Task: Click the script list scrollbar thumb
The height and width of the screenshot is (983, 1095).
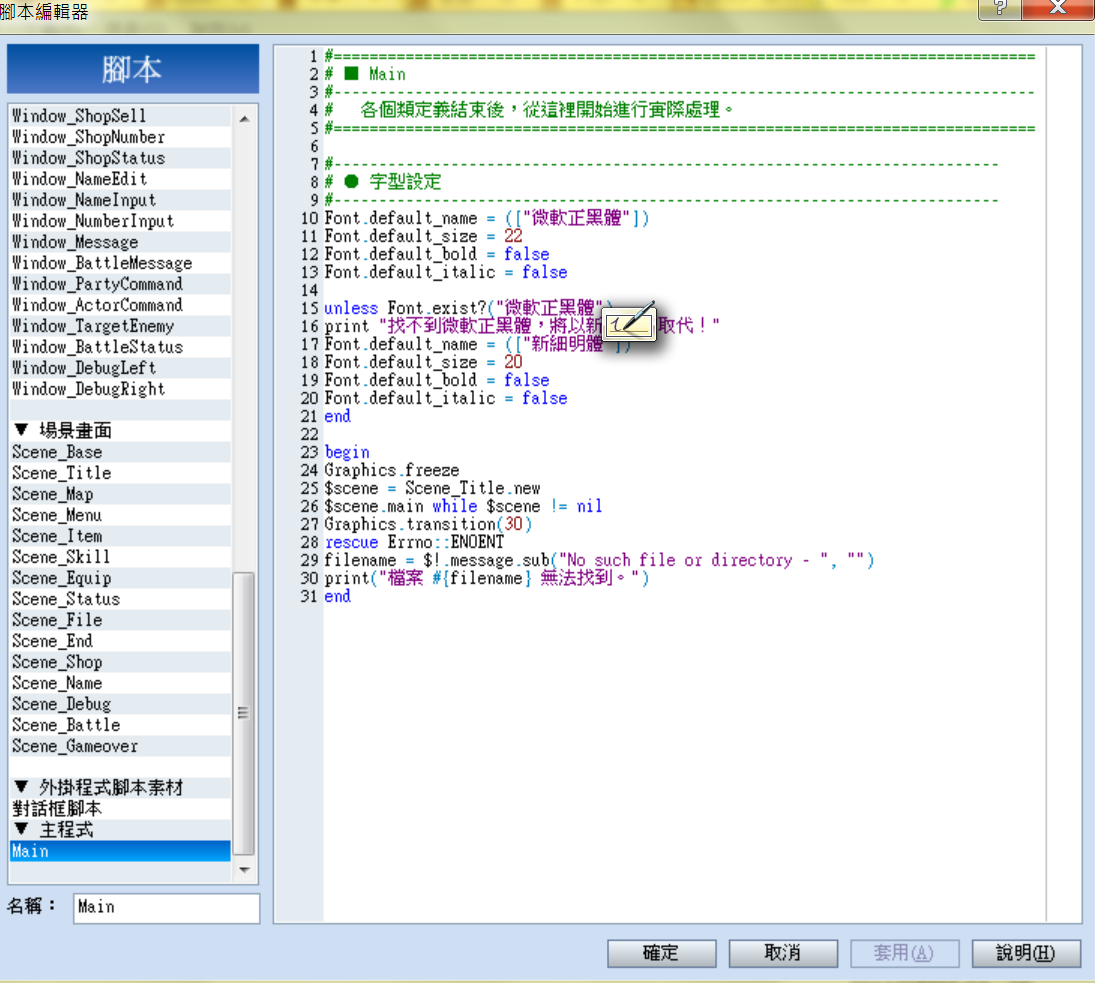Action: click(x=243, y=713)
